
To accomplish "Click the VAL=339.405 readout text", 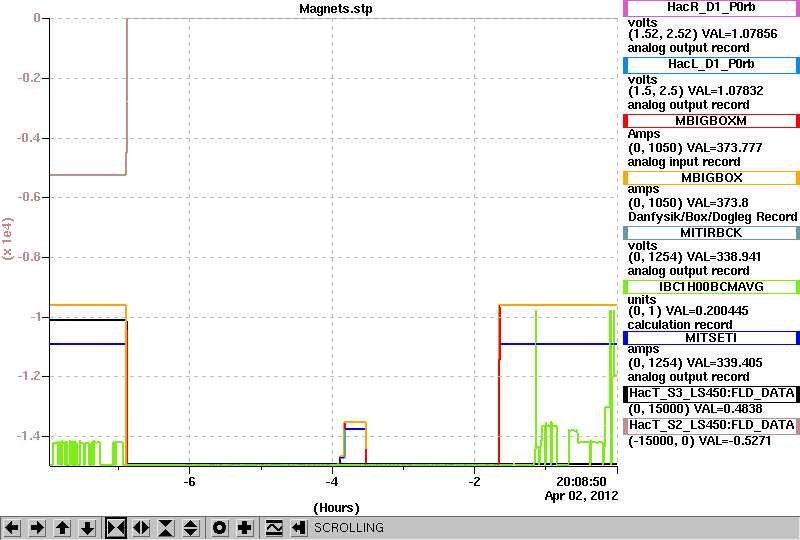I will (724, 363).
